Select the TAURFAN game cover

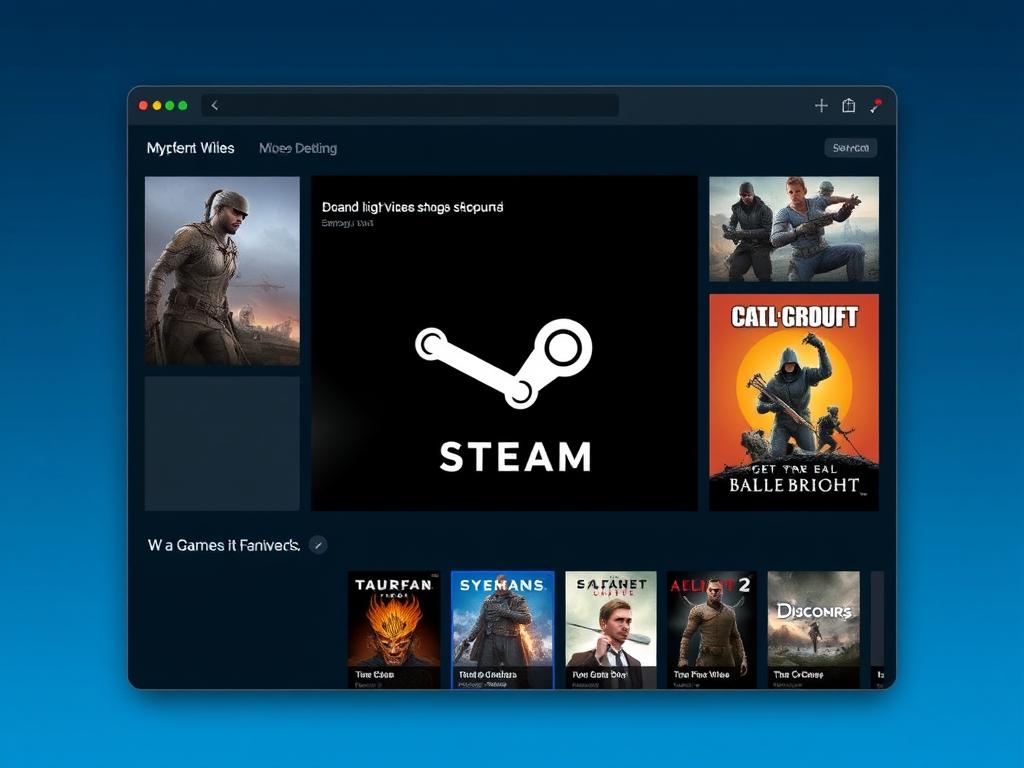coord(394,629)
